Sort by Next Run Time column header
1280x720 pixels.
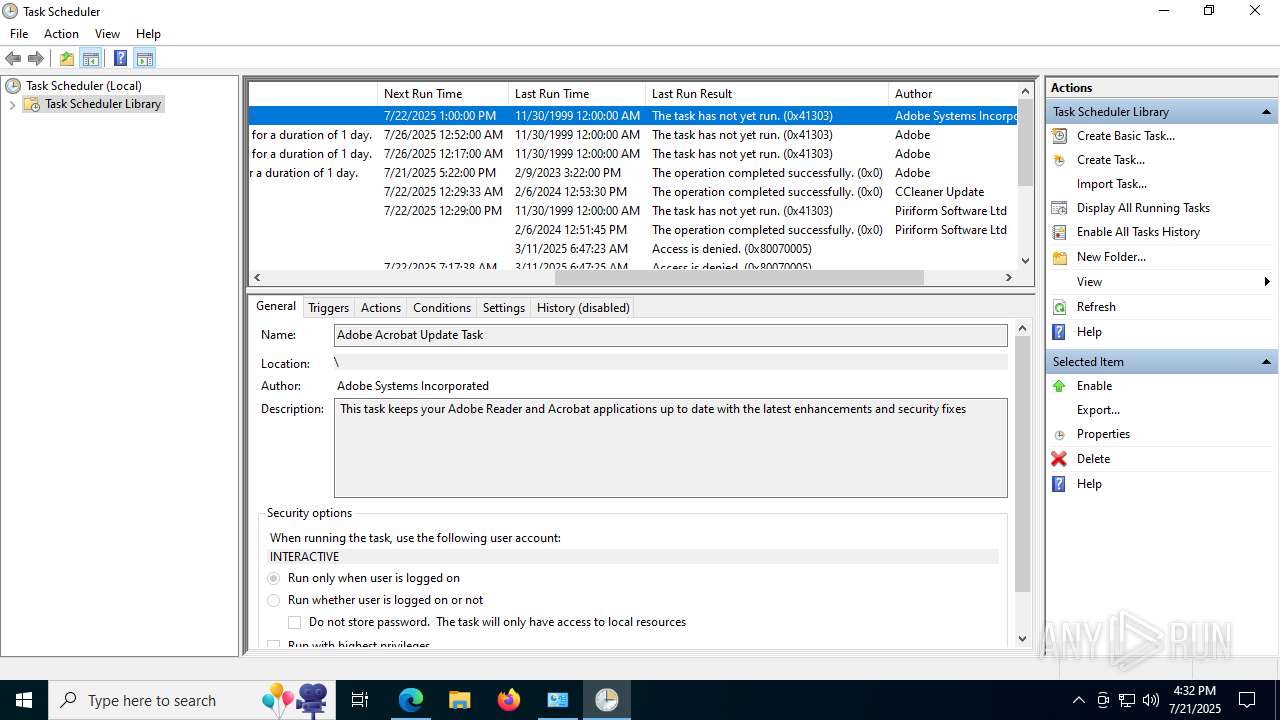(443, 93)
